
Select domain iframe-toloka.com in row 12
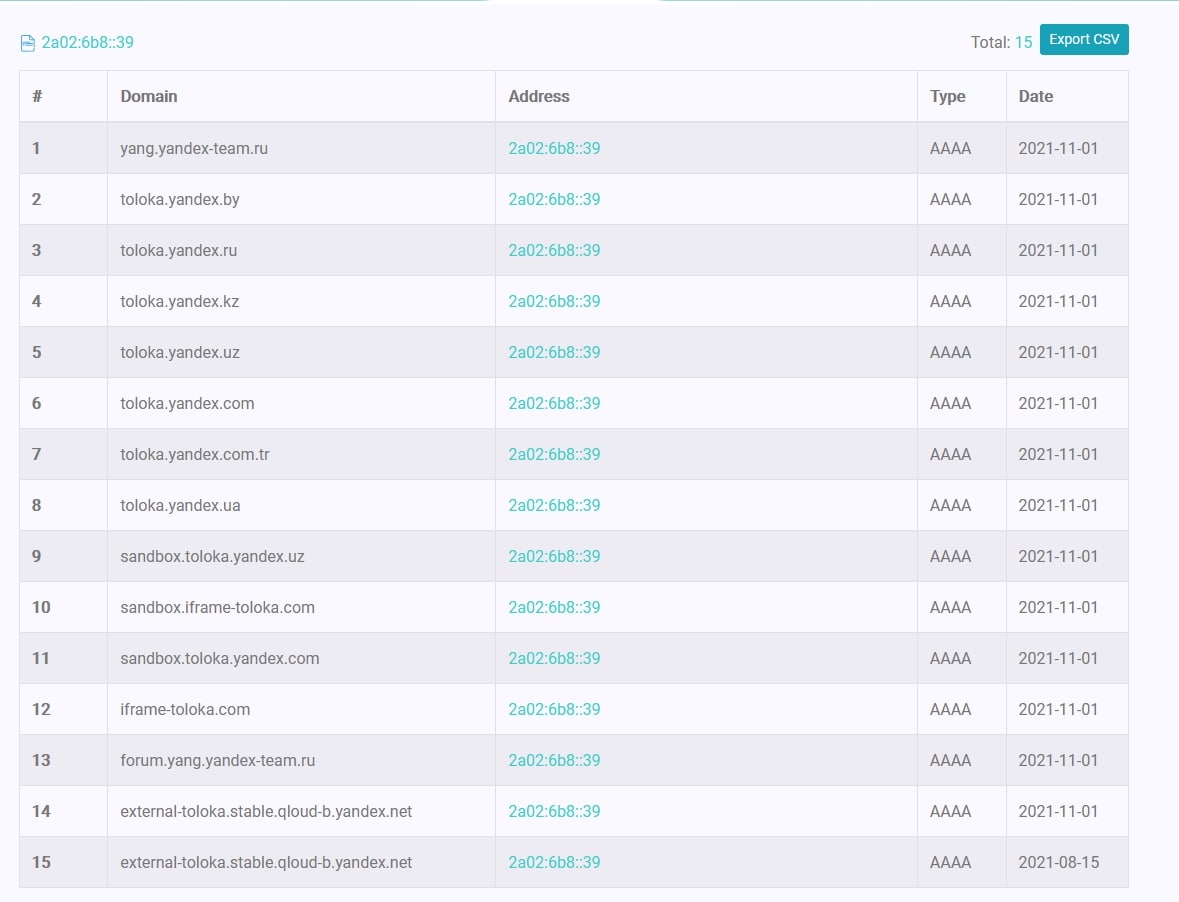[x=185, y=710]
